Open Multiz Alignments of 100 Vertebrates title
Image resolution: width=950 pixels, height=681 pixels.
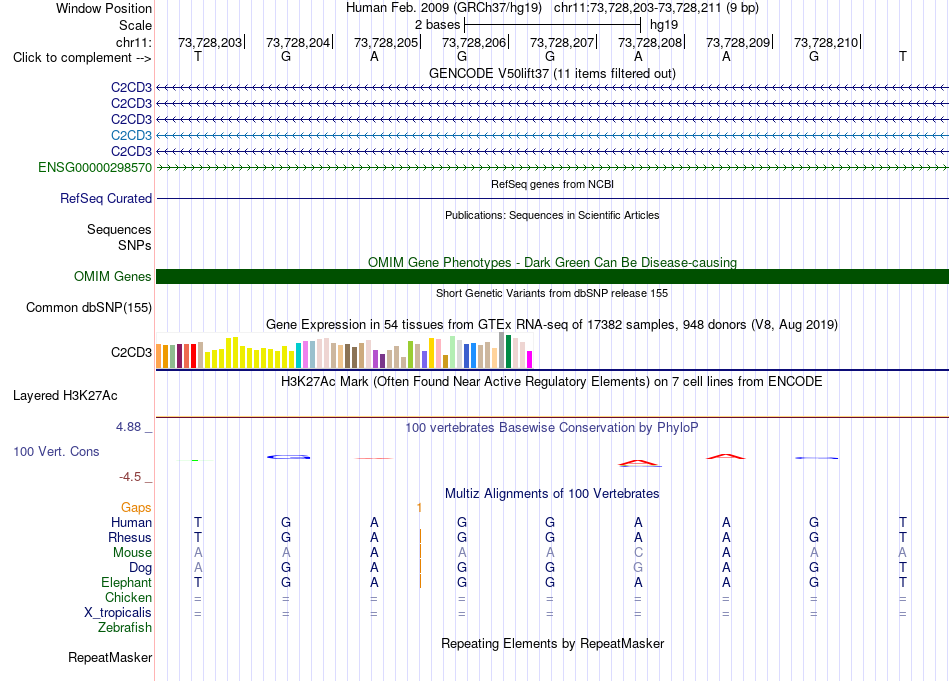553,493
